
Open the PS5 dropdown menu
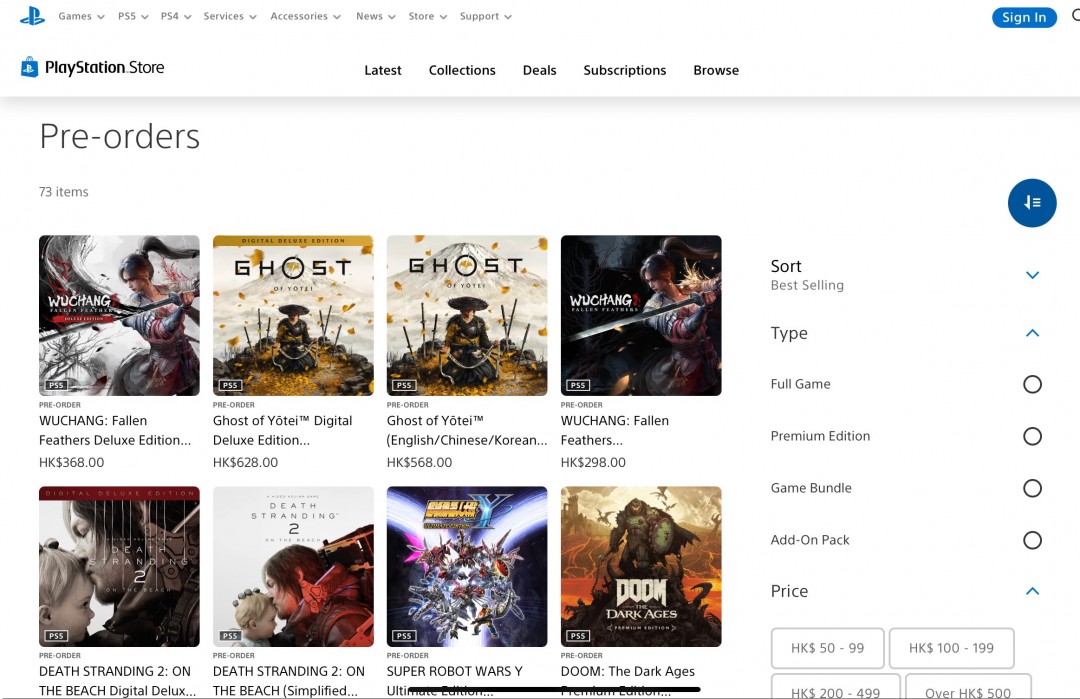point(133,16)
